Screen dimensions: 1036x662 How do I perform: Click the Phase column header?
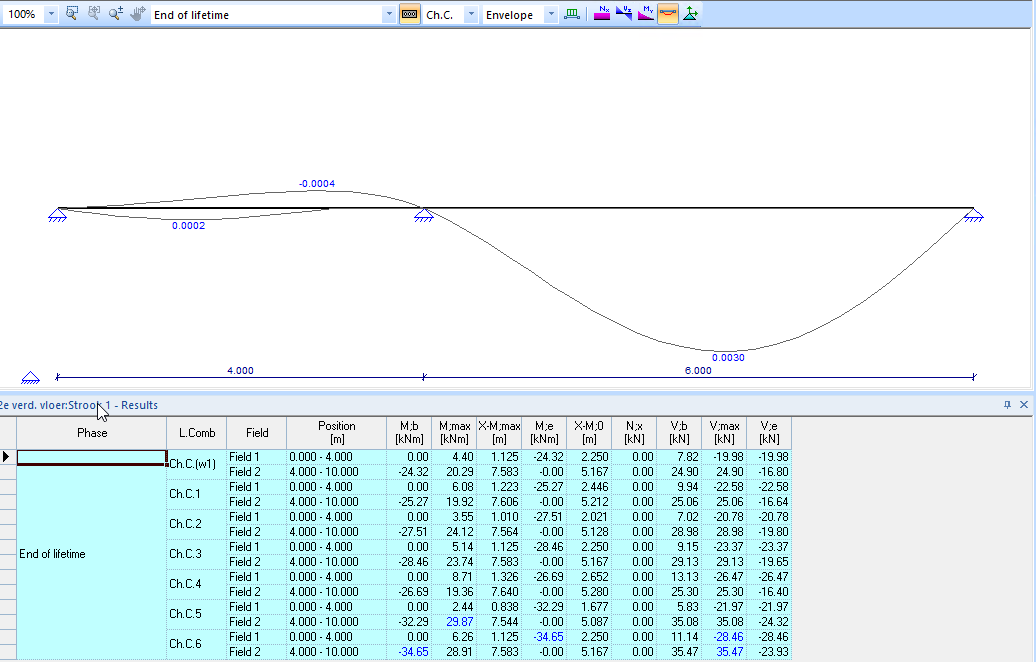click(x=92, y=433)
